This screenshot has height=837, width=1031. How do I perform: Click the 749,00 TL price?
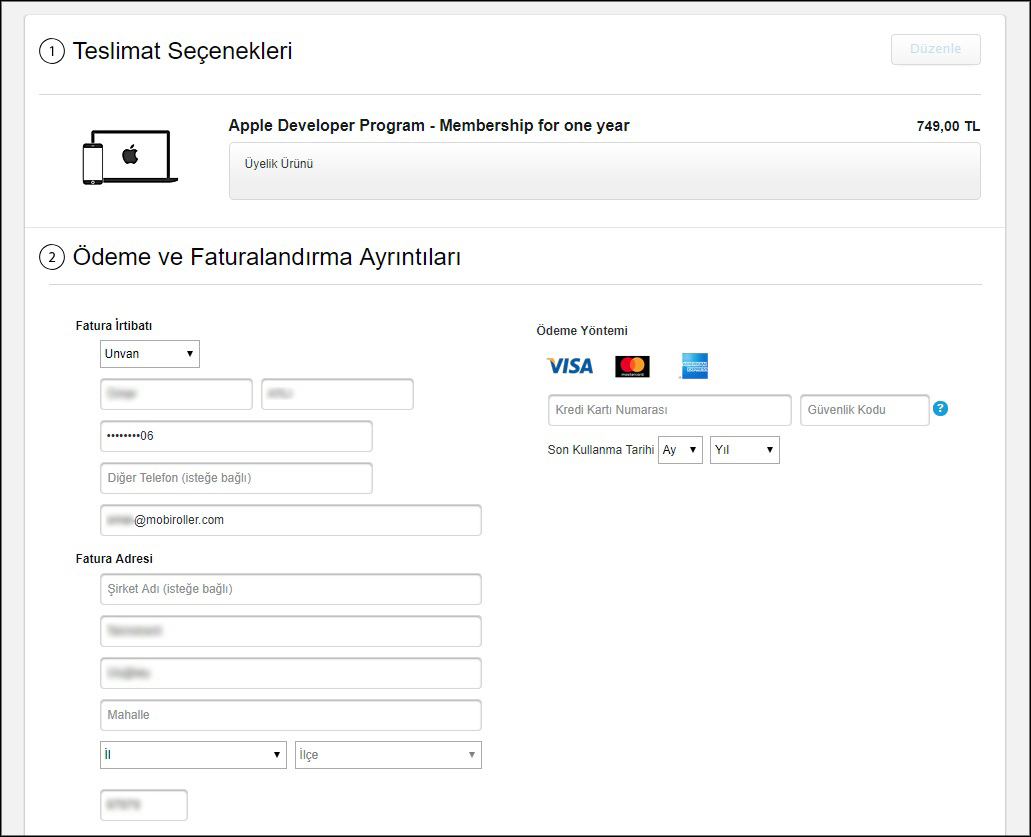[x=948, y=126]
